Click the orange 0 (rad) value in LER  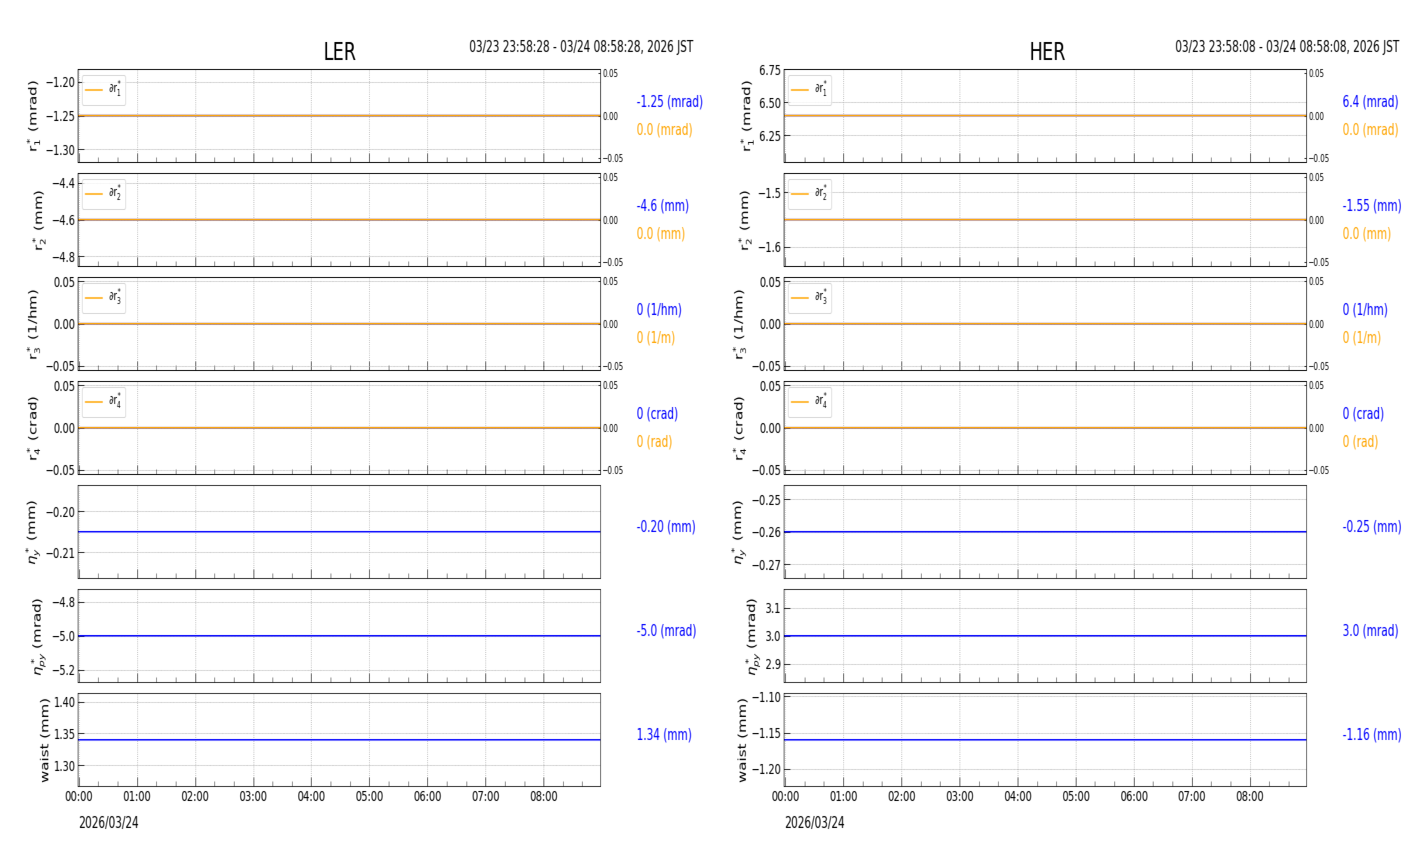point(654,442)
